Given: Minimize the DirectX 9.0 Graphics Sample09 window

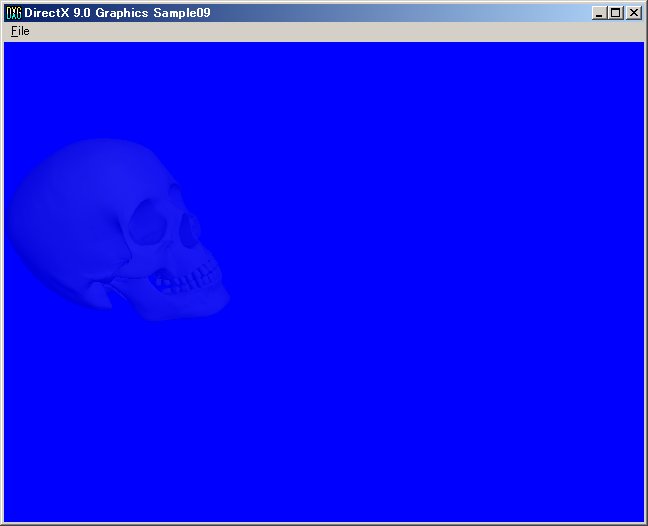Looking at the screenshot, I should point(598,13).
